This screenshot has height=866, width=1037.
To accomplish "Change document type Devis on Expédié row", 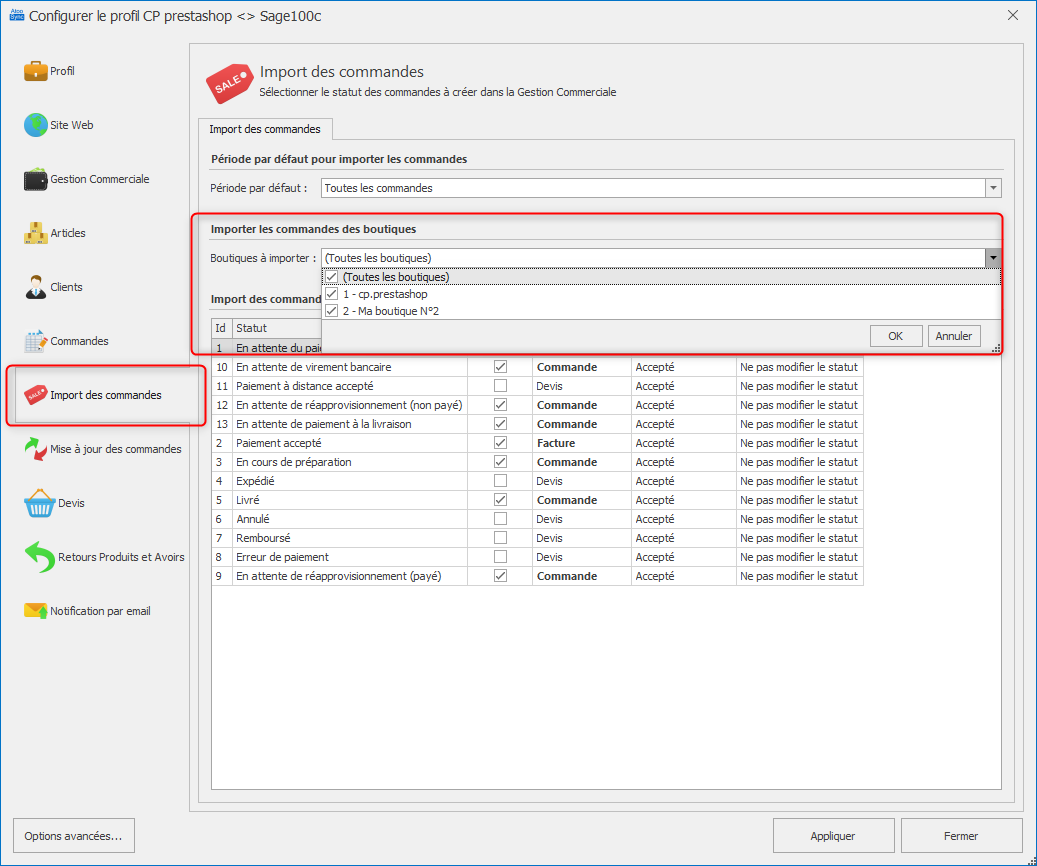I will 582,481.
